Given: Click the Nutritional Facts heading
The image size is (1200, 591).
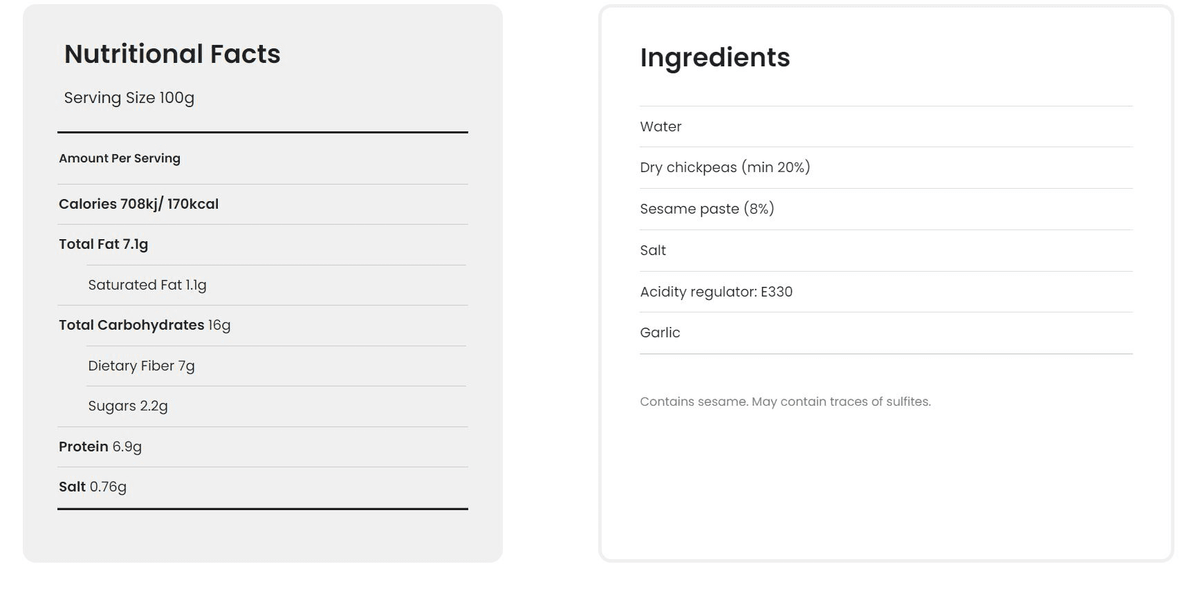Looking at the screenshot, I should (172, 54).
